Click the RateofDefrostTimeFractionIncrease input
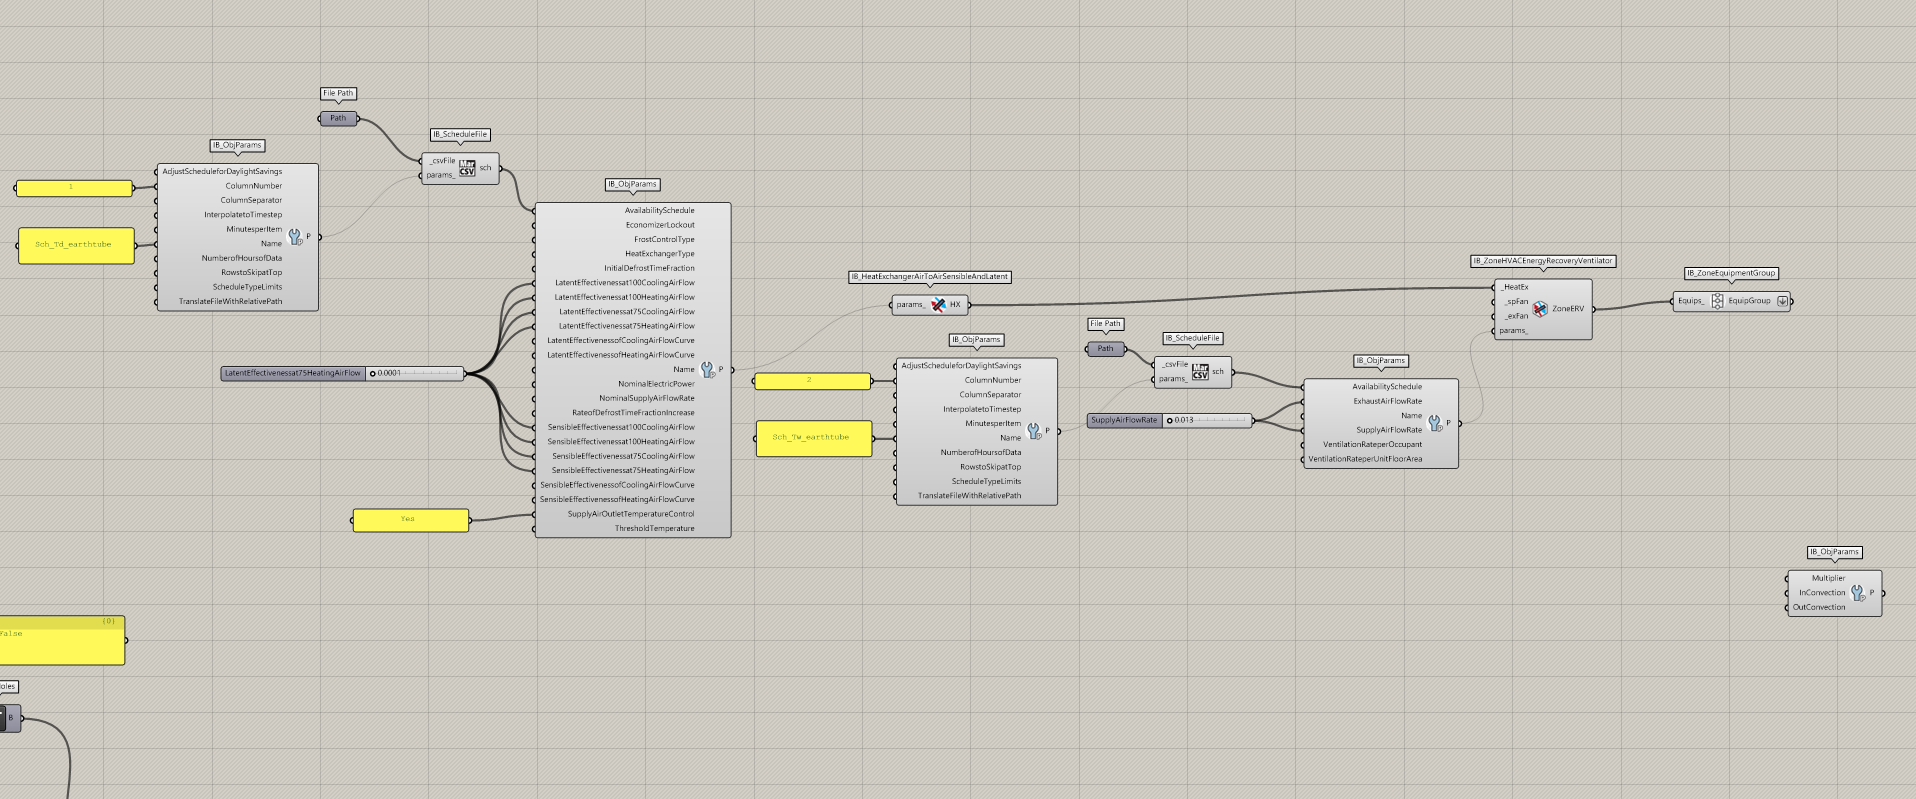The height and width of the screenshot is (799, 1916). coord(633,413)
